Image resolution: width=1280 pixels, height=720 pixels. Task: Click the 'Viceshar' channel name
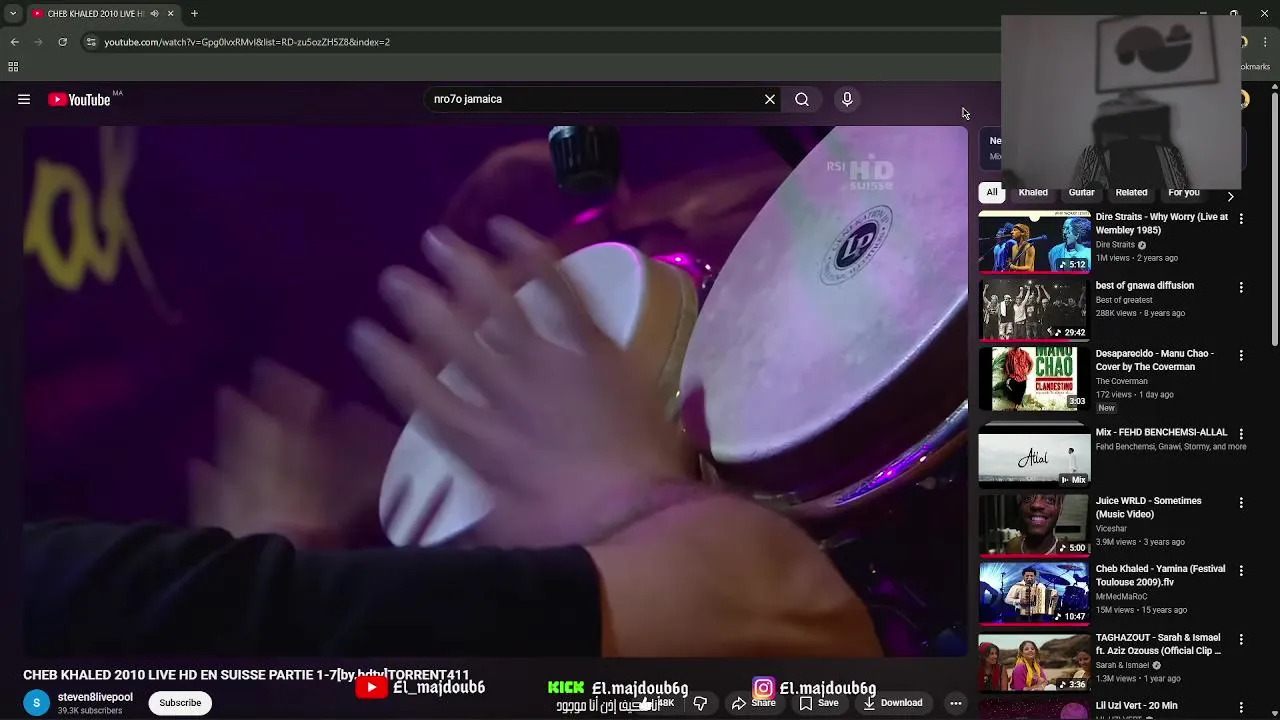coord(1111,528)
